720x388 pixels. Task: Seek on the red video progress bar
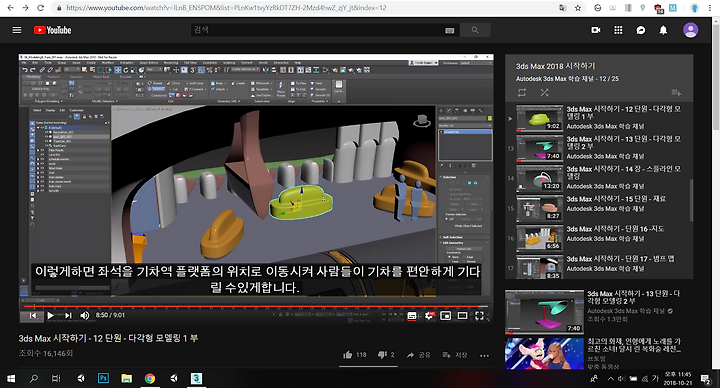(x=255, y=306)
